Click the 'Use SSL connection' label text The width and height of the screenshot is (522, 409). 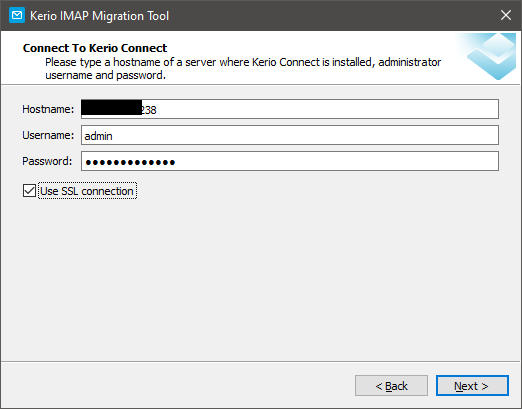click(87, 191)
